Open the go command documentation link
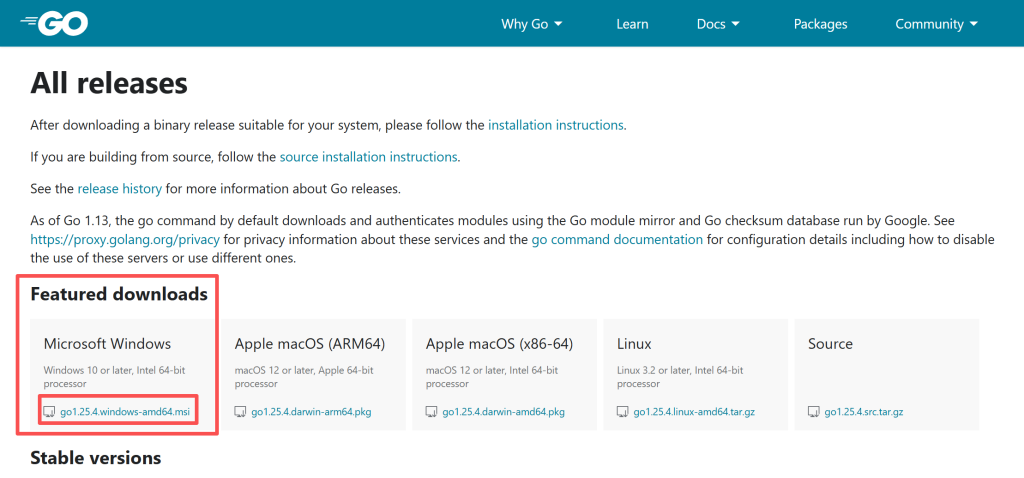This screenshot has width=1024, height=478. (617, 240)
